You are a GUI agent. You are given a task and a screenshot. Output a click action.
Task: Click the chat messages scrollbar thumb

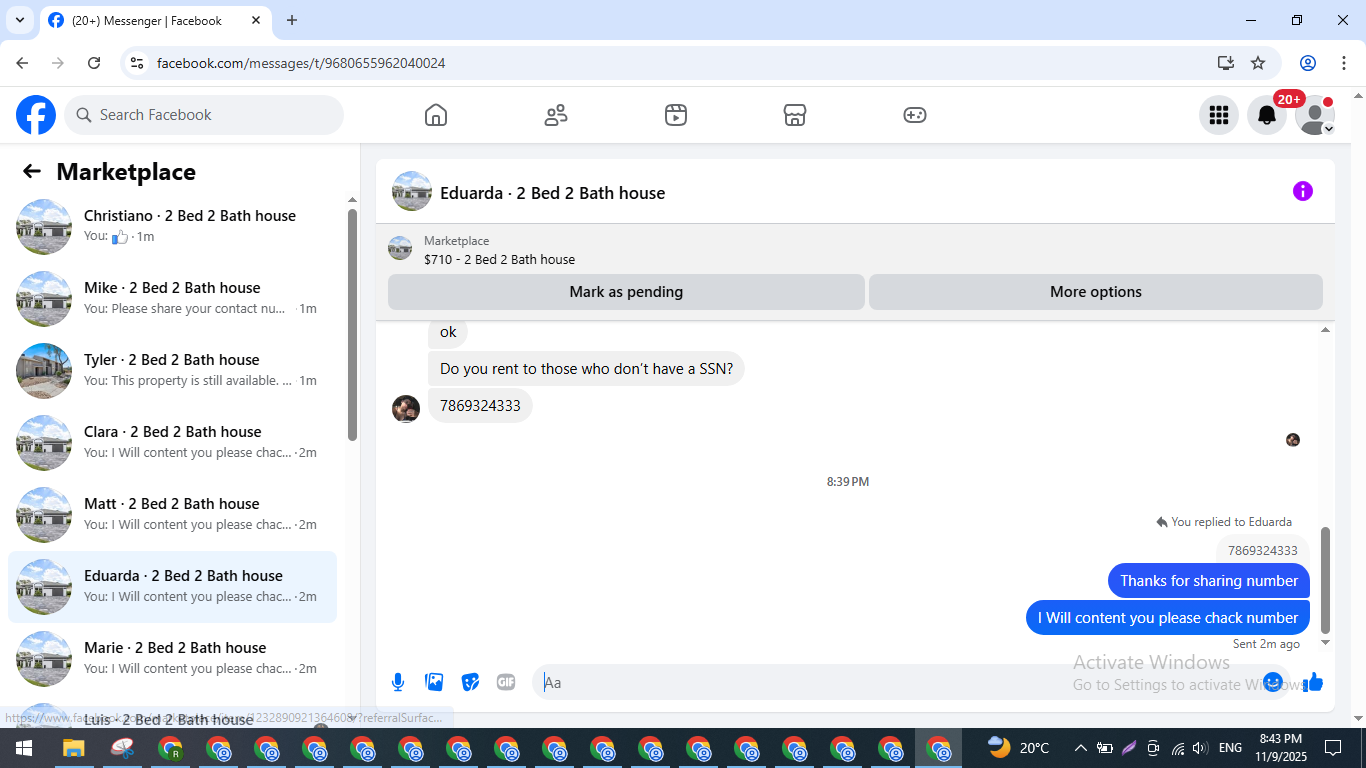(1326, 579)
